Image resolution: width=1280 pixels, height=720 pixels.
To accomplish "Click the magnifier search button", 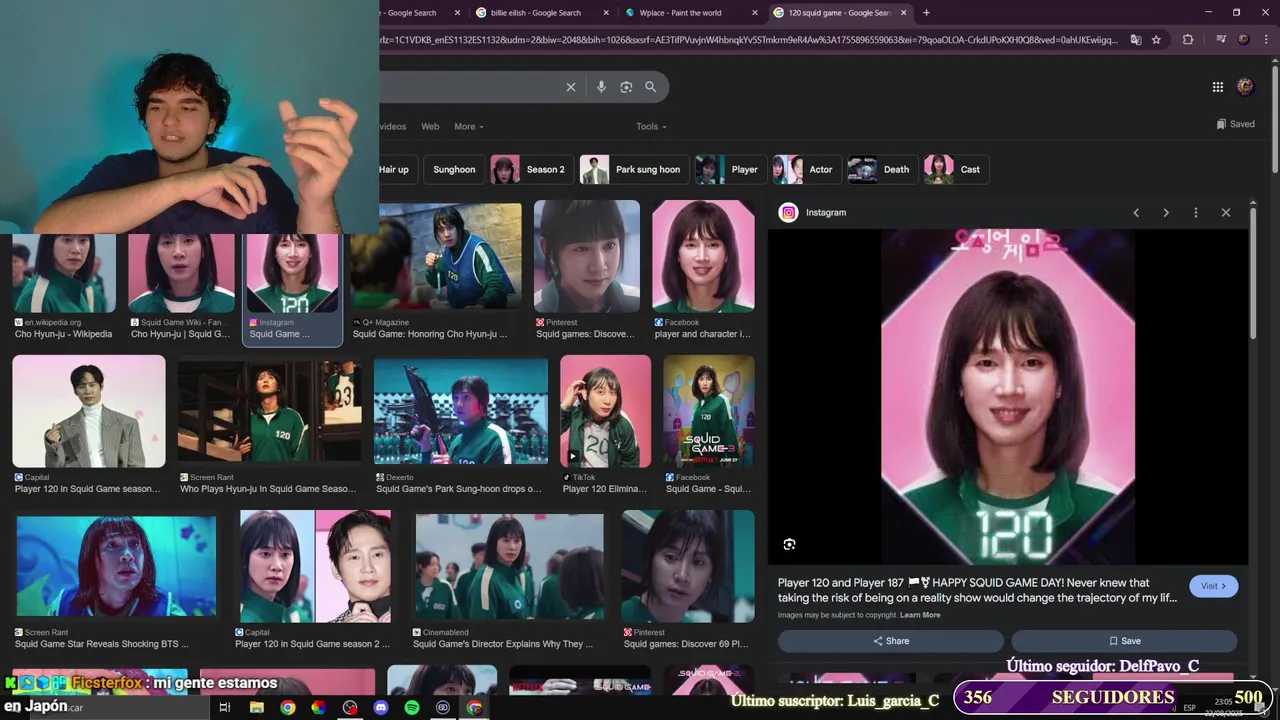I will click(x=651, y=87).
